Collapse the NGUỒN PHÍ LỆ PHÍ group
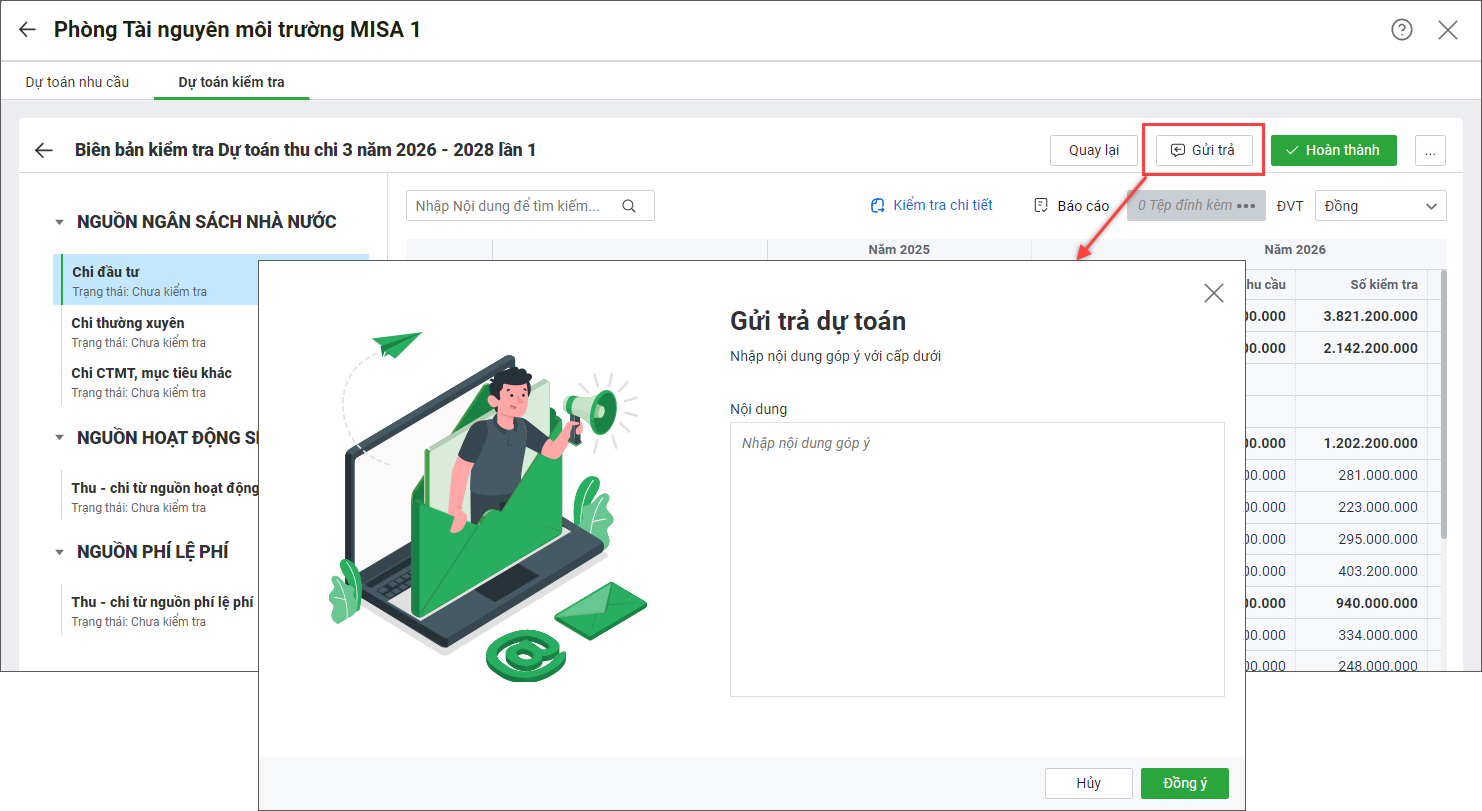This screenshot has height=811, width=1482. click(60, 552)
